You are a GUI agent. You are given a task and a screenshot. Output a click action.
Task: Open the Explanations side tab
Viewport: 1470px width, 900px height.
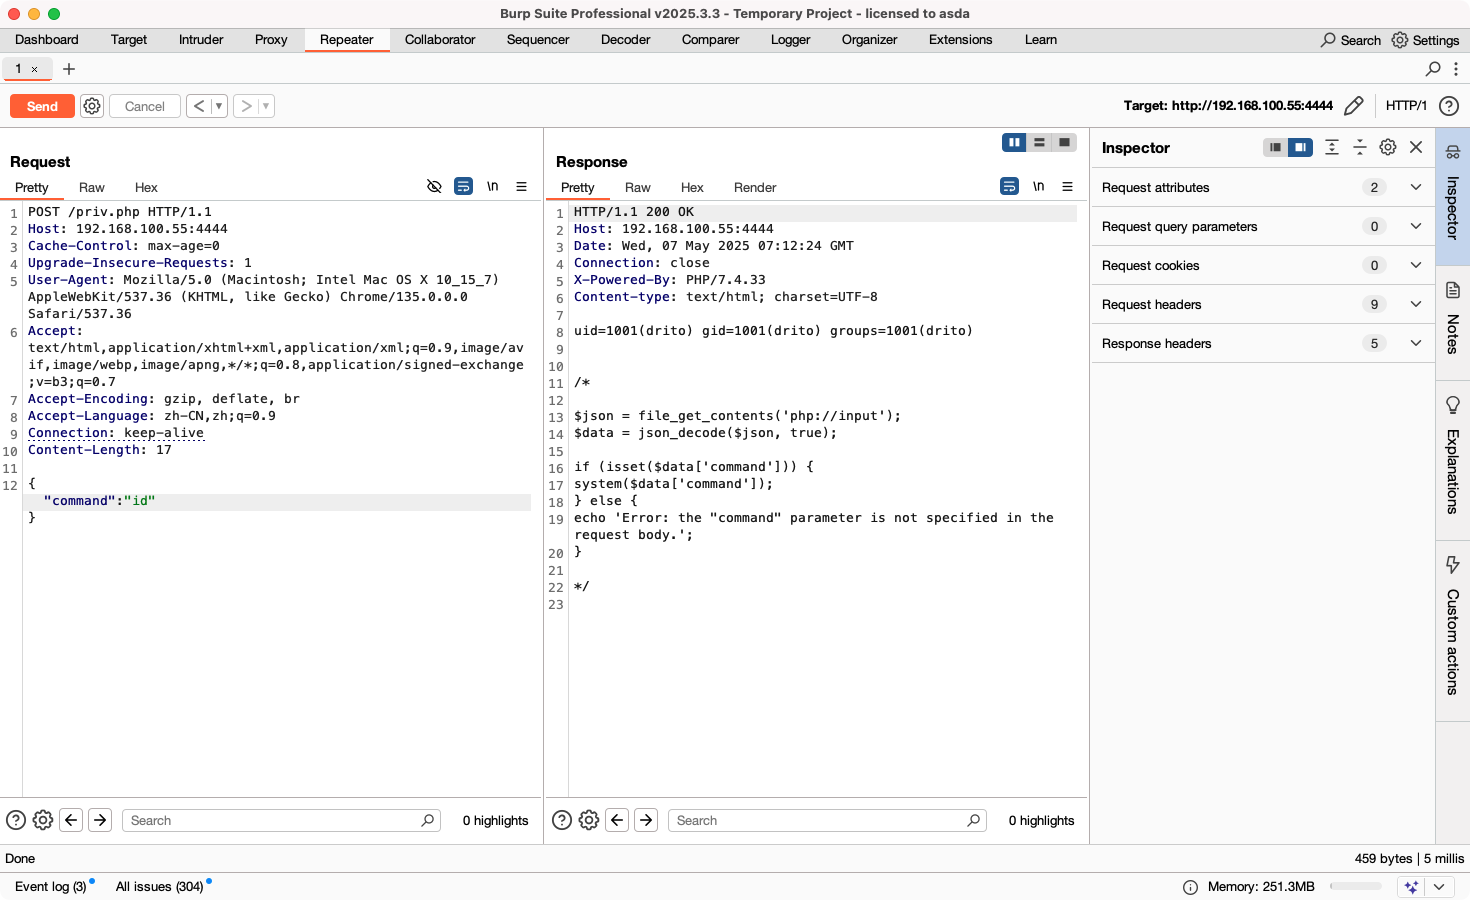(x=1453, y=459)
